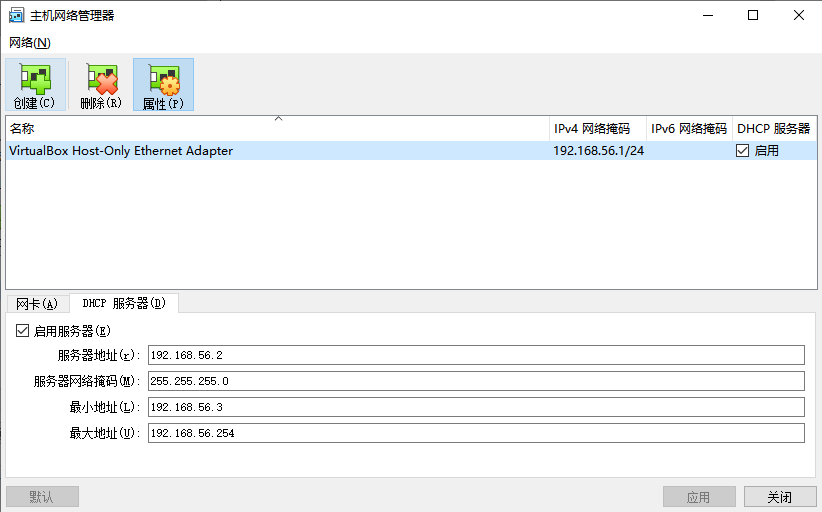Close window with the X button
822x512 pixels.
pyautogui.click(x=798, y=15)
